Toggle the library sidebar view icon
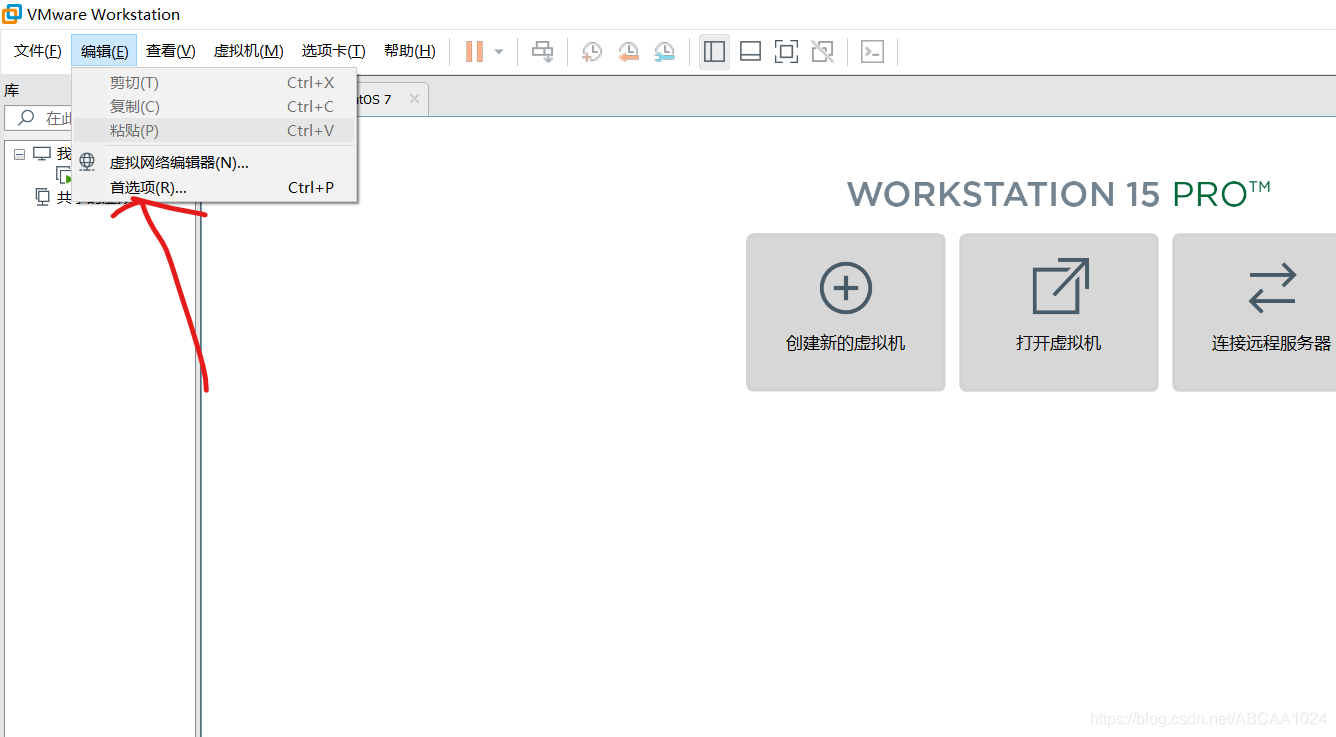1336x737 pixels. tap(714, 51)
